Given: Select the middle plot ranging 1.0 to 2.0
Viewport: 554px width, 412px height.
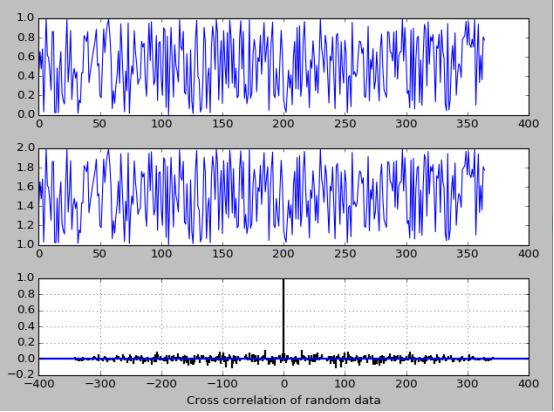Looking at the screenshot, I should pos(284,196).
